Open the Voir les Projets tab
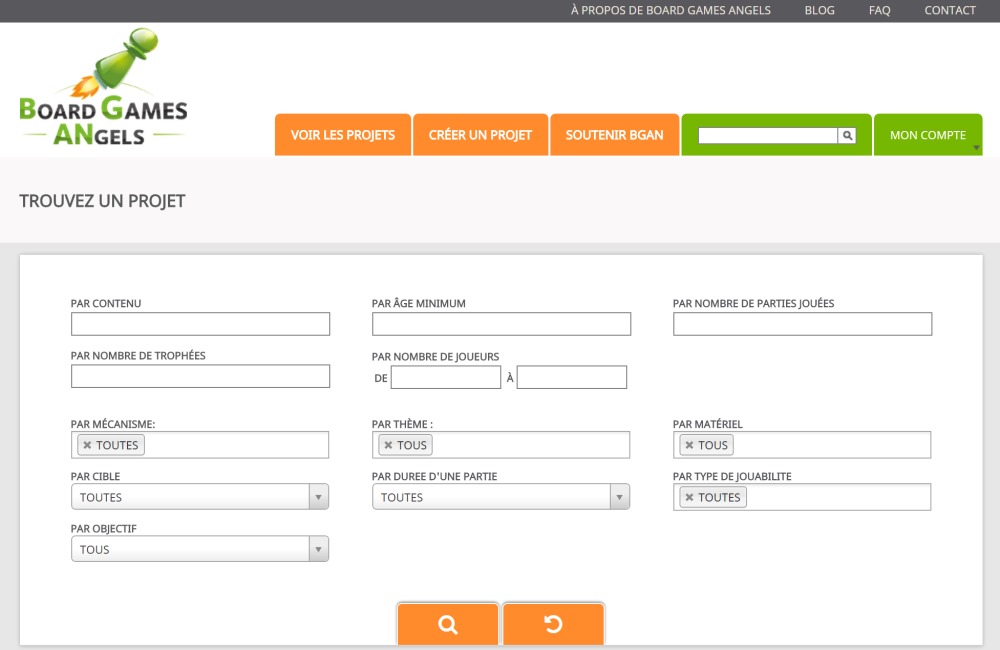This screenshot has height=650, width=1000. pyautogui.click(x=343, y=135)
